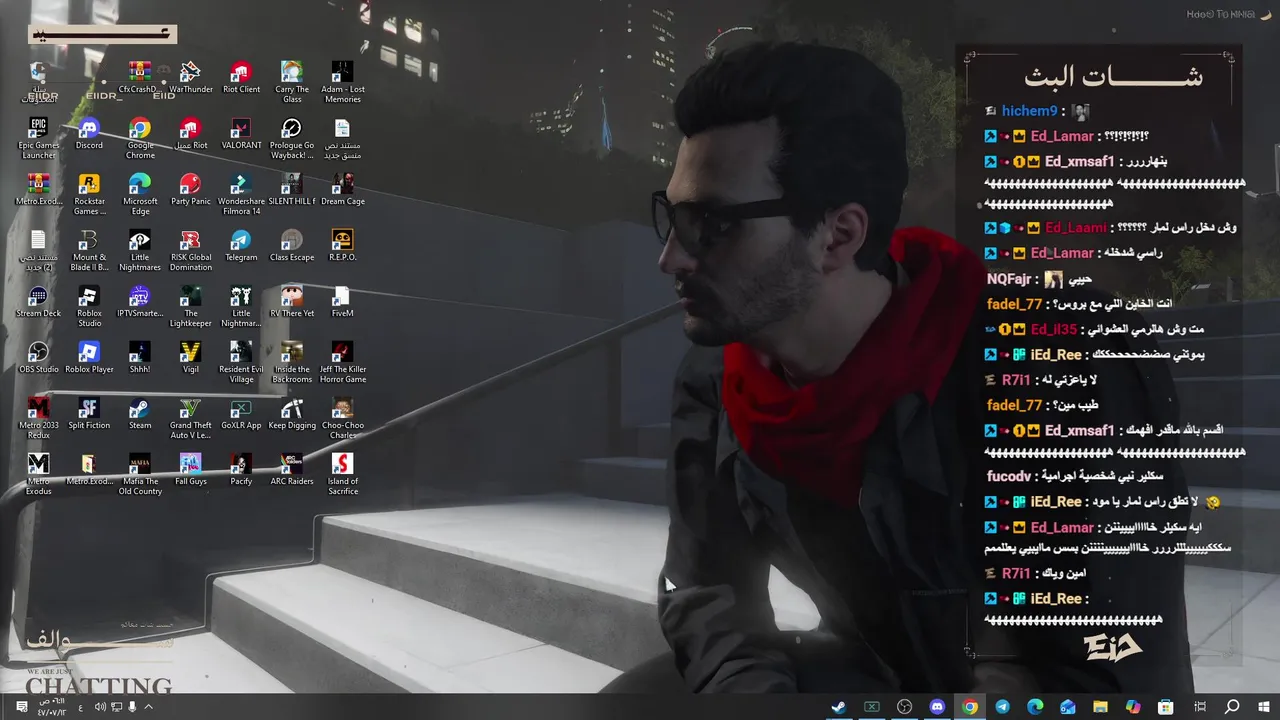Select the WarThunder desktop icon
1280x720 pixels.
(190, 78)
